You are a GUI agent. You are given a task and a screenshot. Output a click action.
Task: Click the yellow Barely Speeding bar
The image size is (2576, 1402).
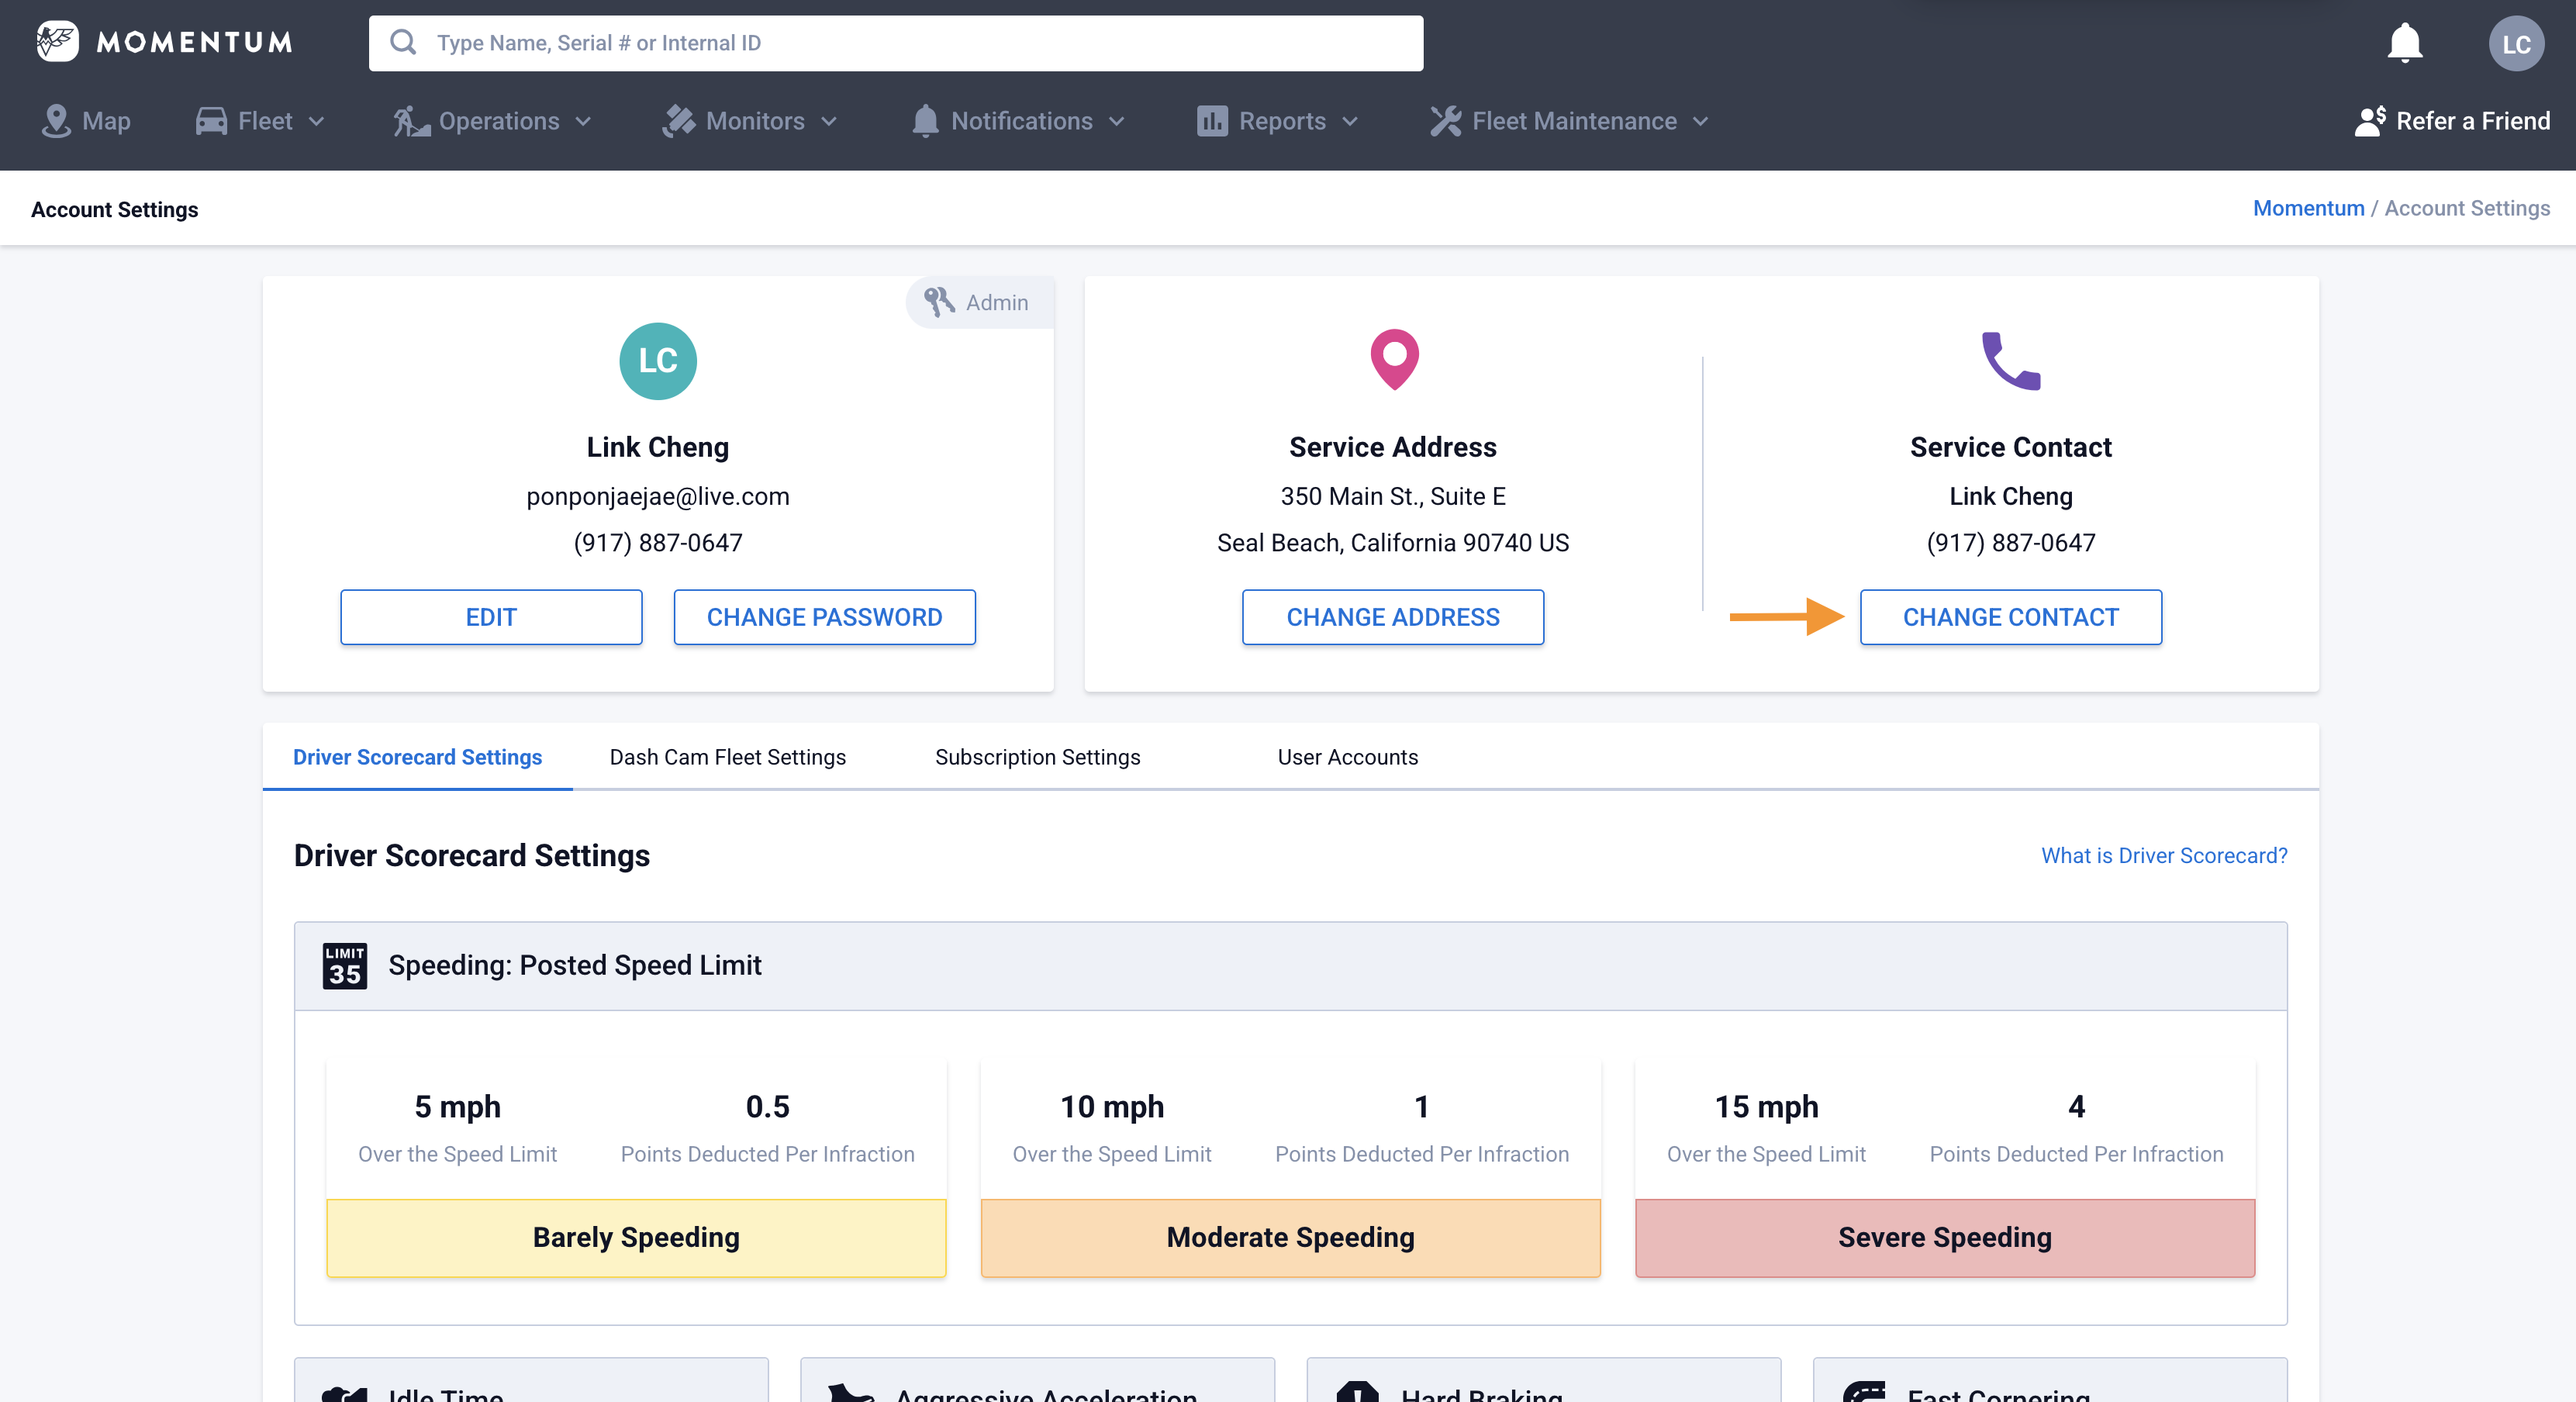coord(636,1237)
